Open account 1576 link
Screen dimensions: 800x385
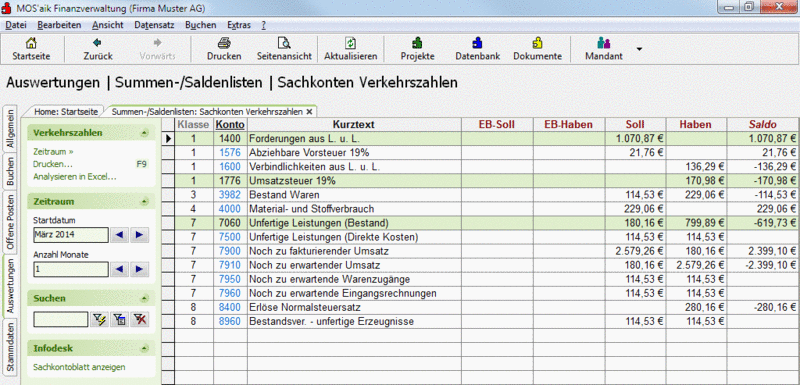coord(230,152)
